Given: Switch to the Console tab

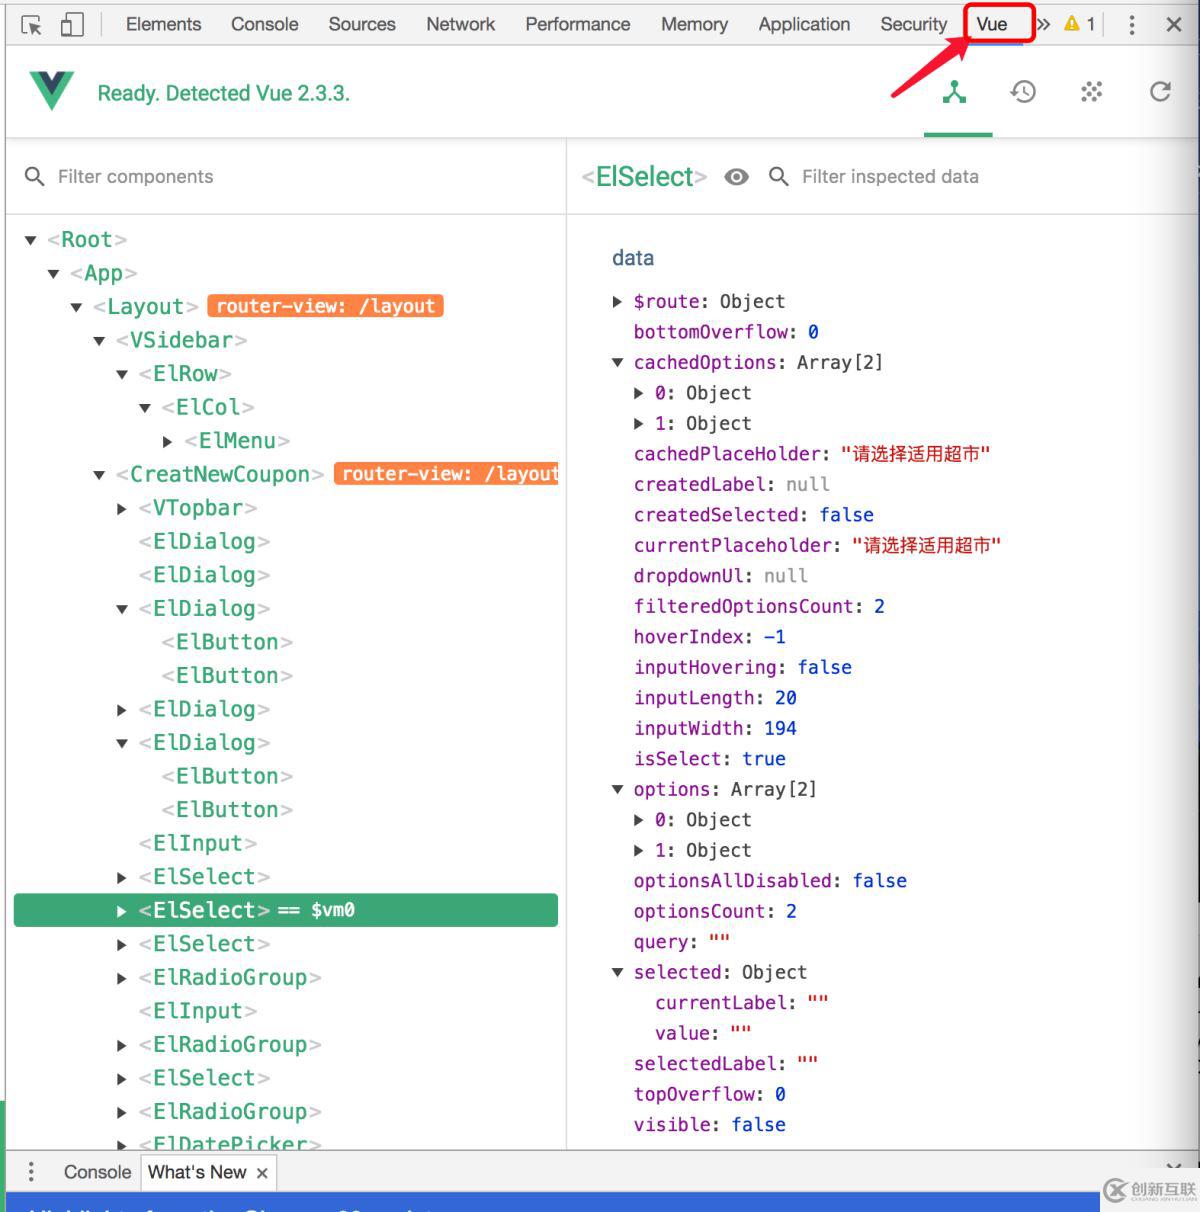Looking at the screenshot, I should click(x=264, y=24).
